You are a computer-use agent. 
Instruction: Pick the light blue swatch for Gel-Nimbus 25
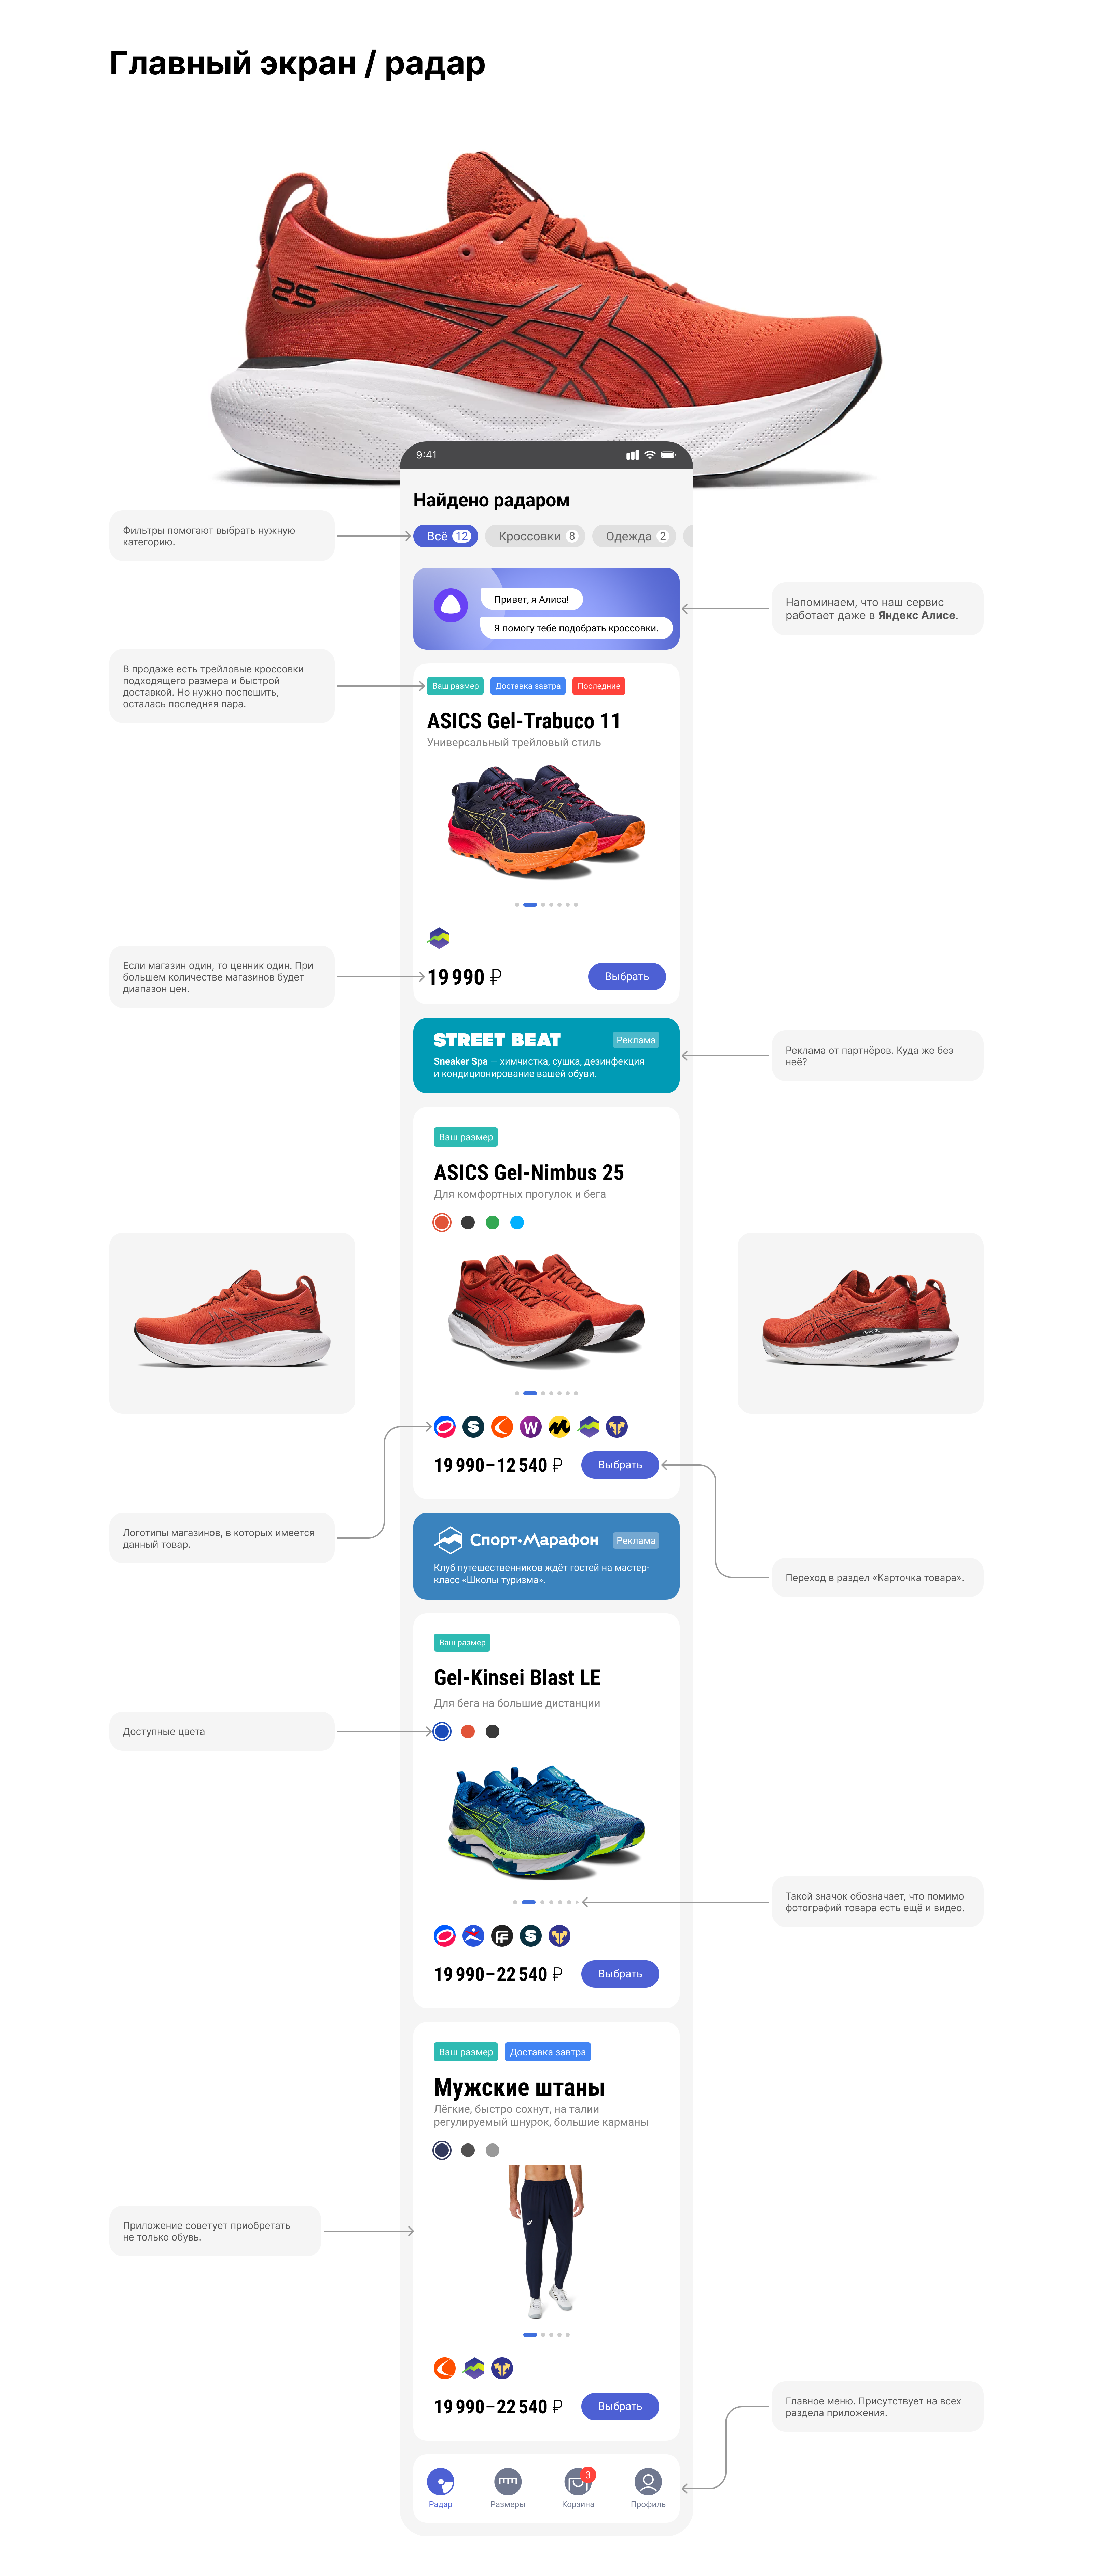coord(517,1222)
